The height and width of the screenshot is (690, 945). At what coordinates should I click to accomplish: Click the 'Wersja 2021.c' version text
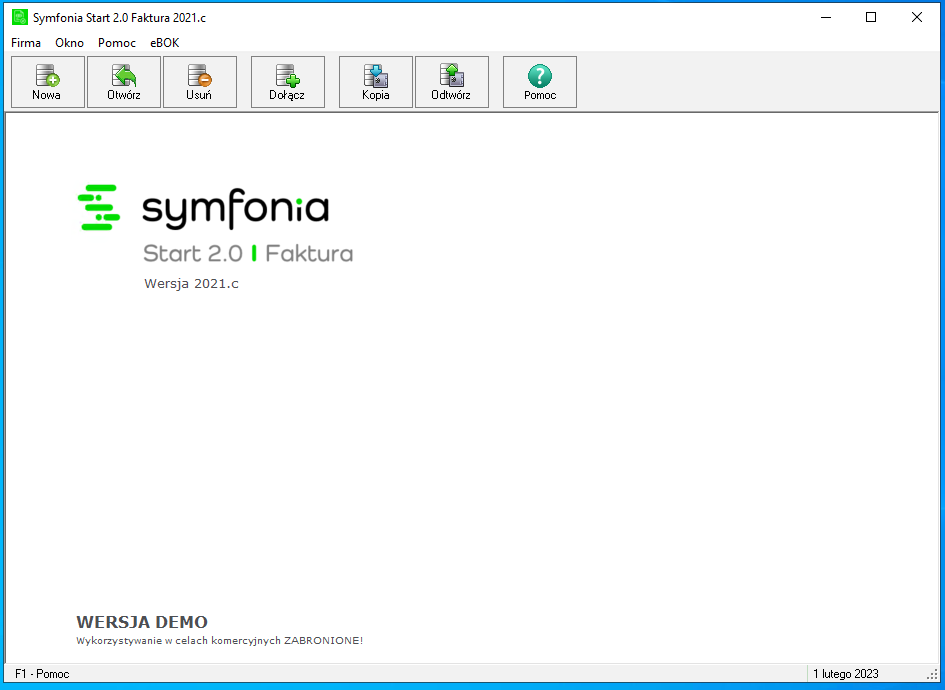click(x=192, y=283)
